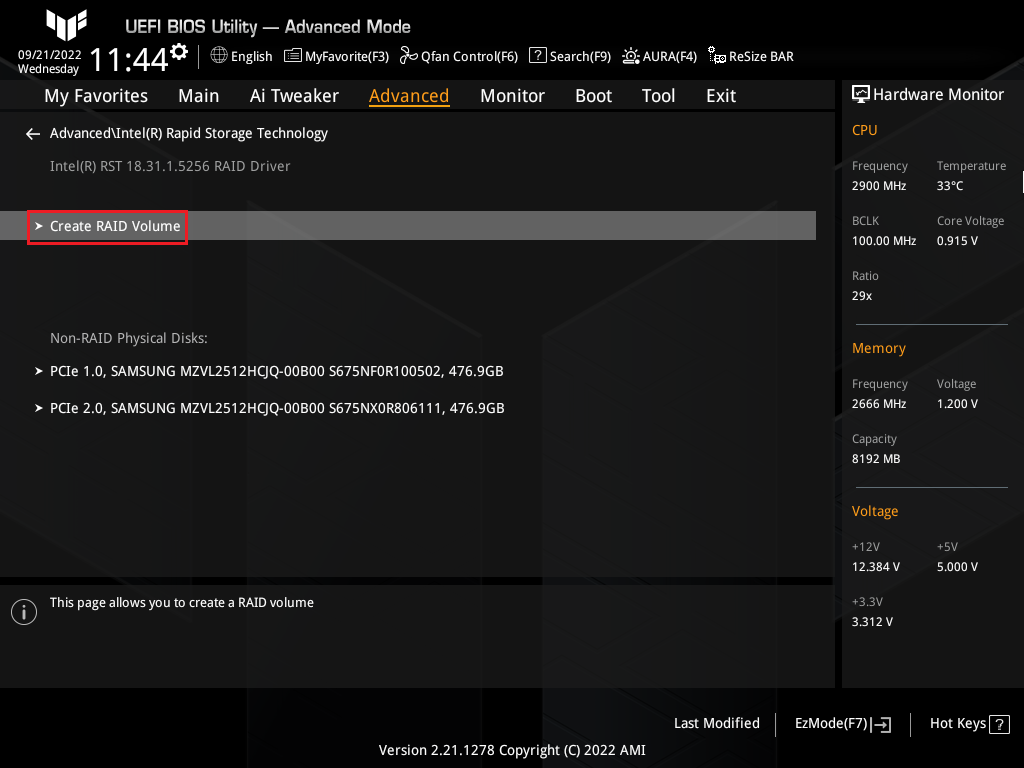Click the Memory frequency 2666 MHz value
1024x768 pixels.
click(878, 404)
